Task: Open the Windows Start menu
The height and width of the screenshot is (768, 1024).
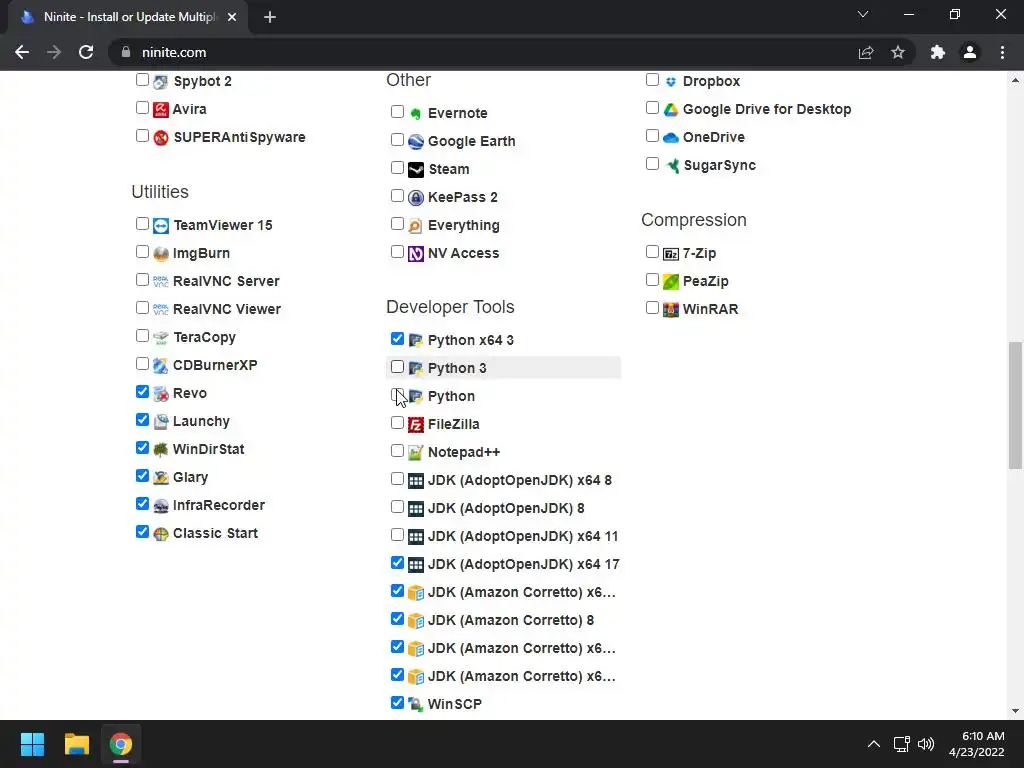Action: (32, 744)
